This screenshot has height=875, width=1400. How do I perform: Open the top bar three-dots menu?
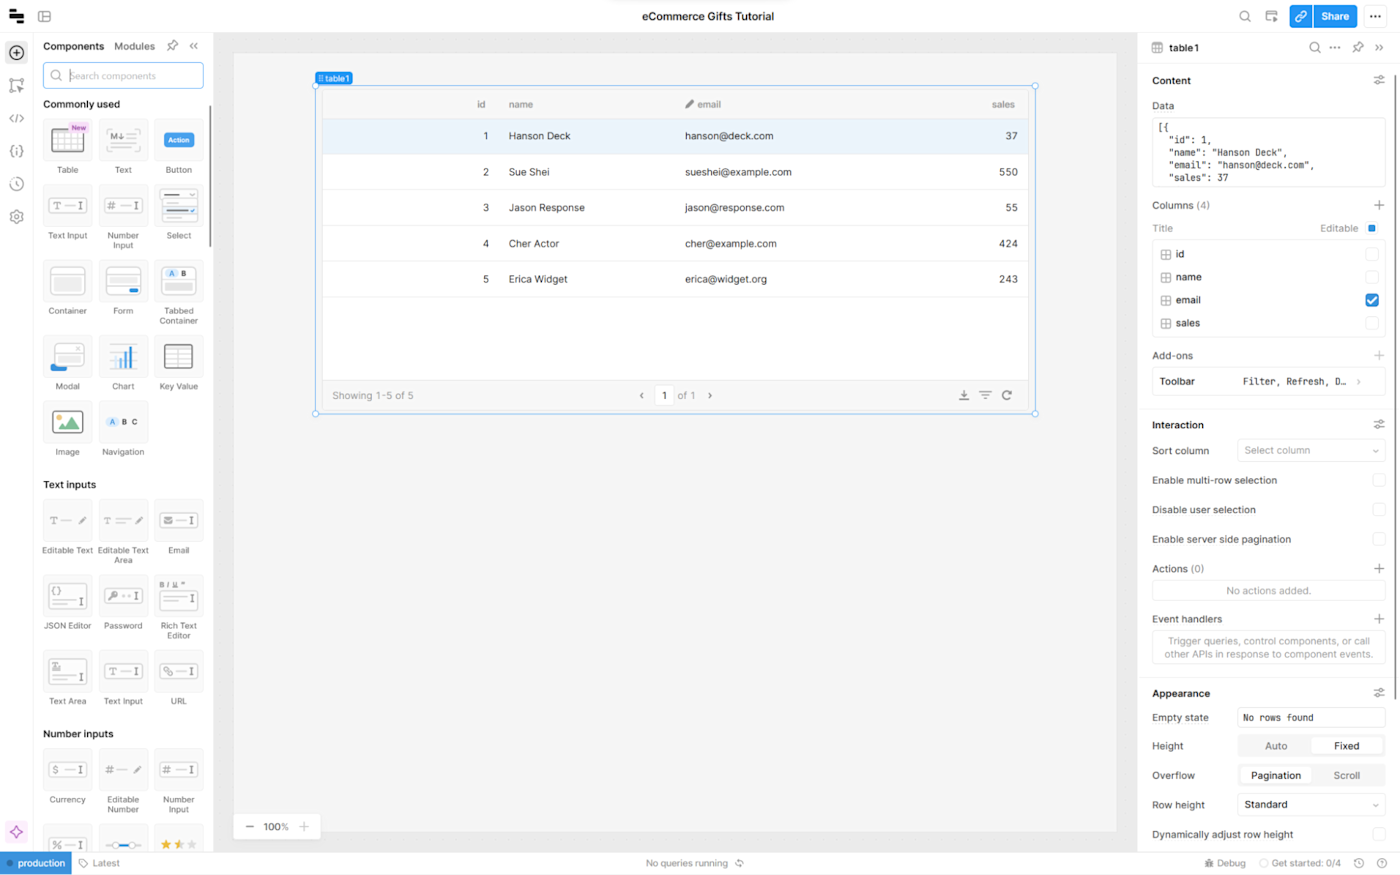pyautogui.click(x=1375, y=16)
